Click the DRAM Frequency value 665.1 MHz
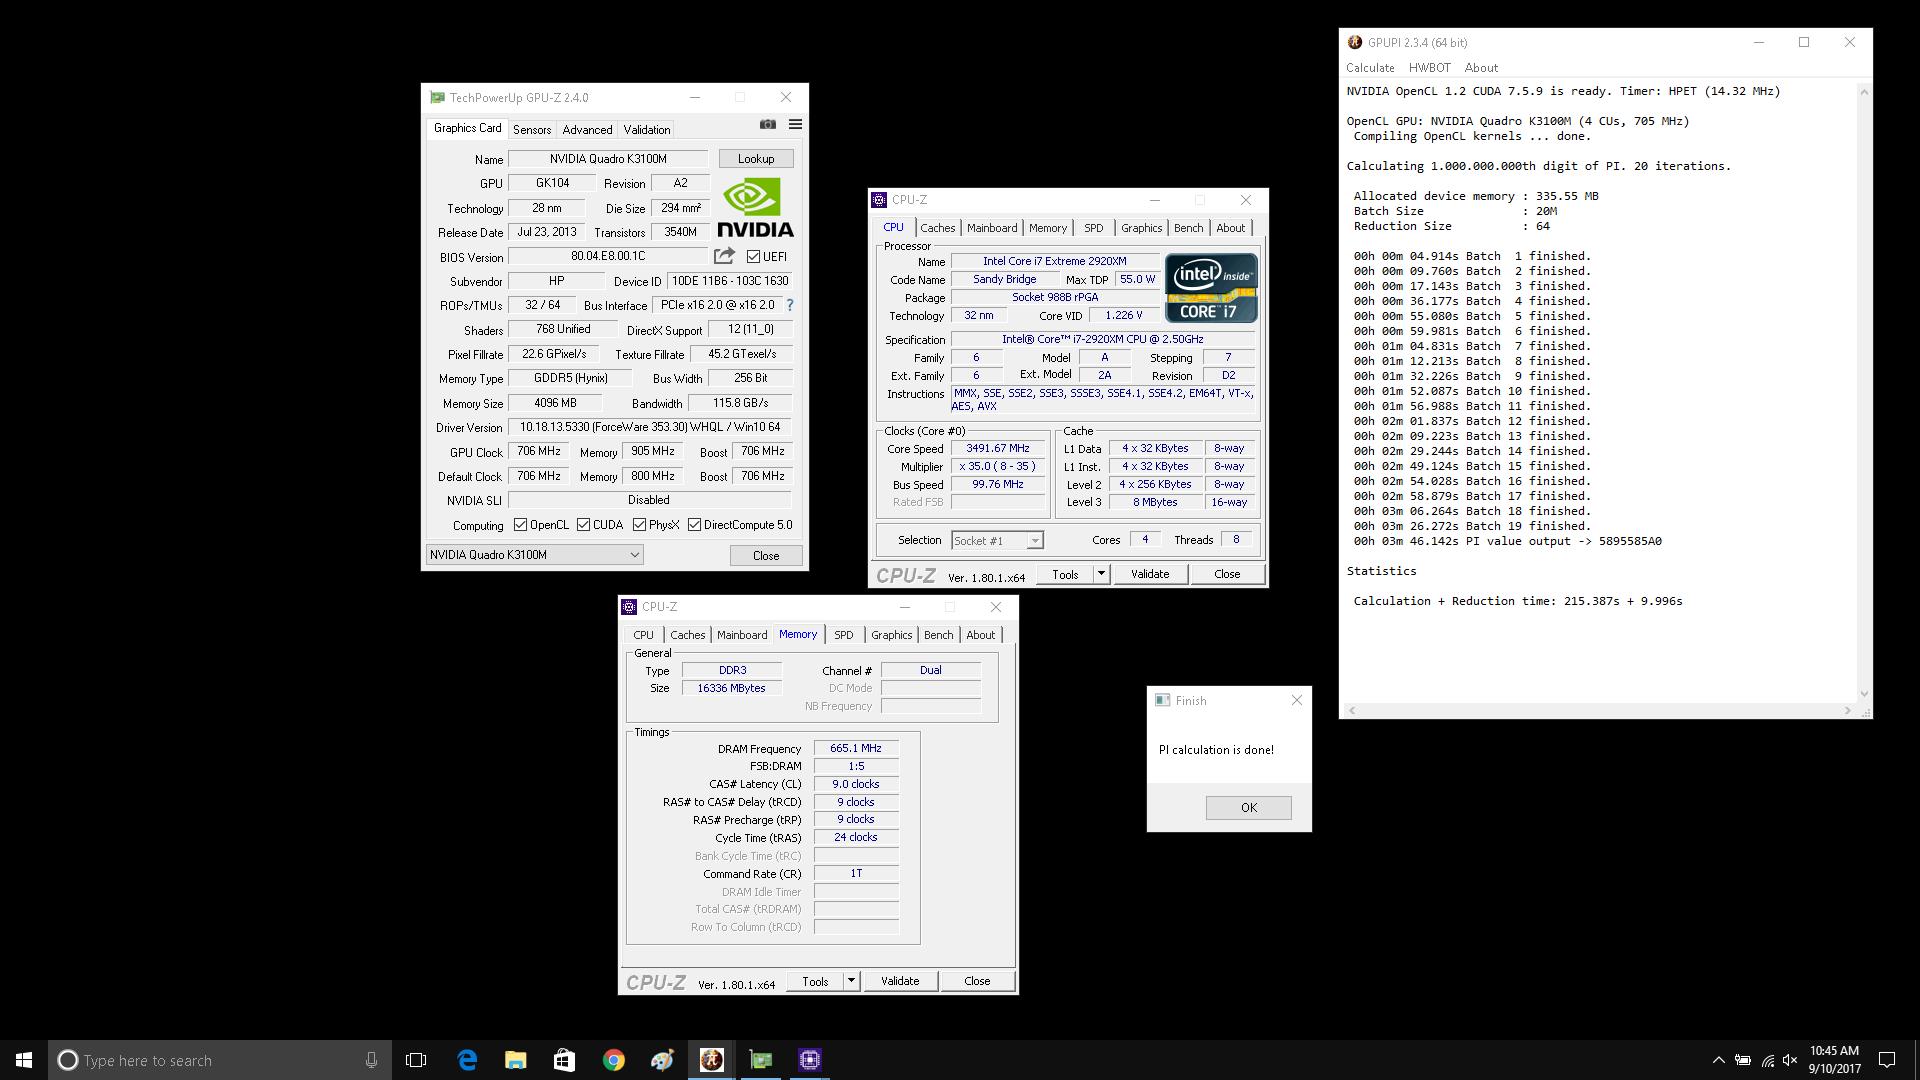Screen dimensions: 1920x1080 click(x=856, y=748)
